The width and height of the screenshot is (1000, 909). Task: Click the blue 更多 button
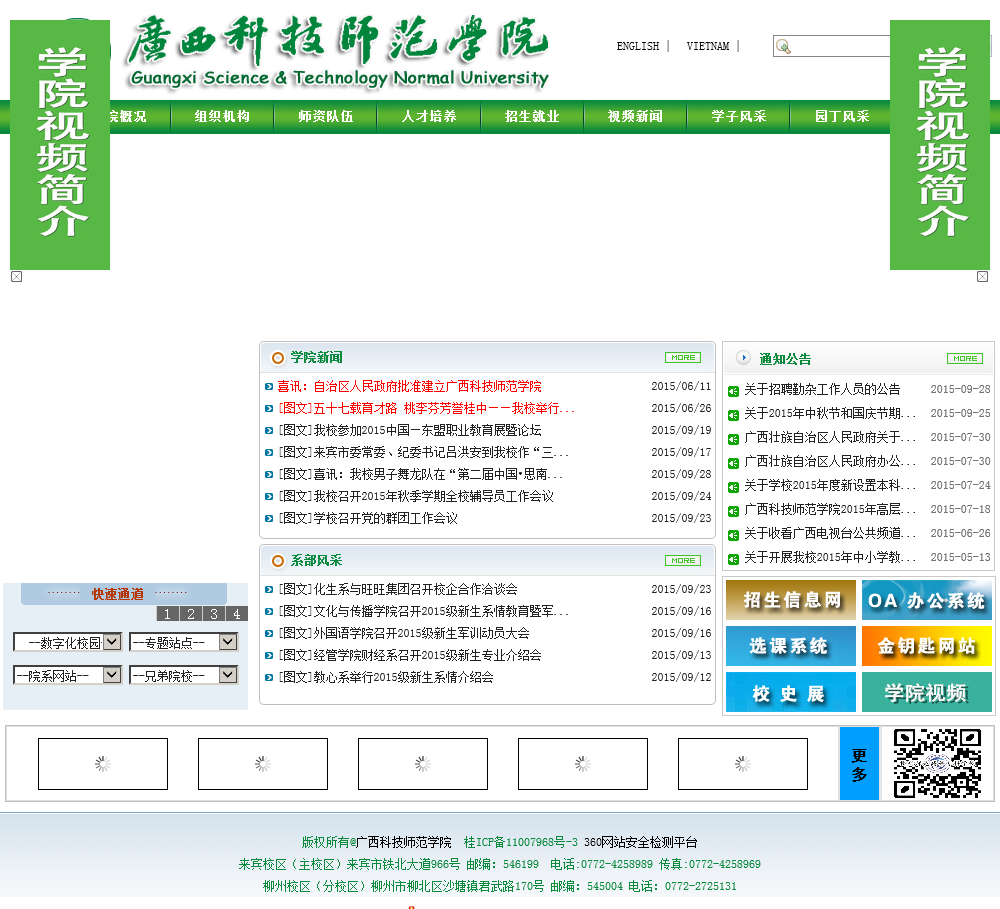[859, 764]
